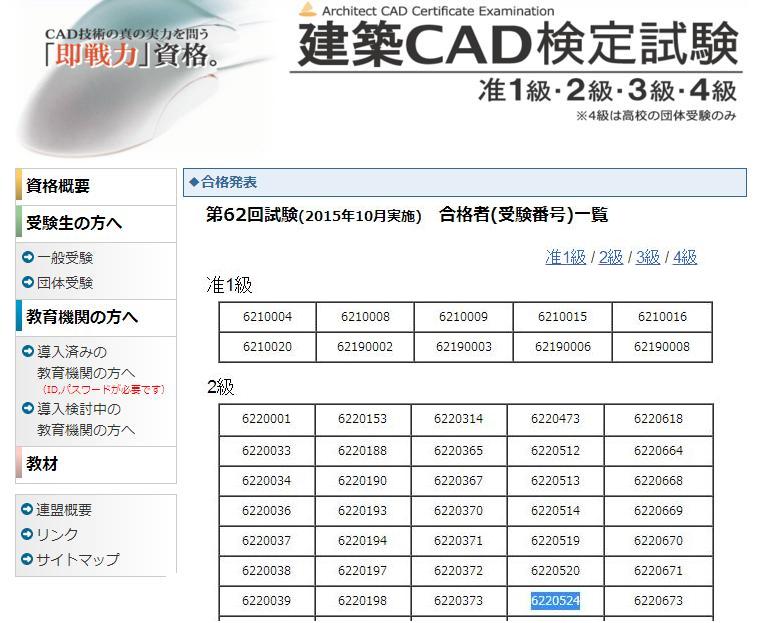Click the 2級 table heading

[x=221, y=386]
